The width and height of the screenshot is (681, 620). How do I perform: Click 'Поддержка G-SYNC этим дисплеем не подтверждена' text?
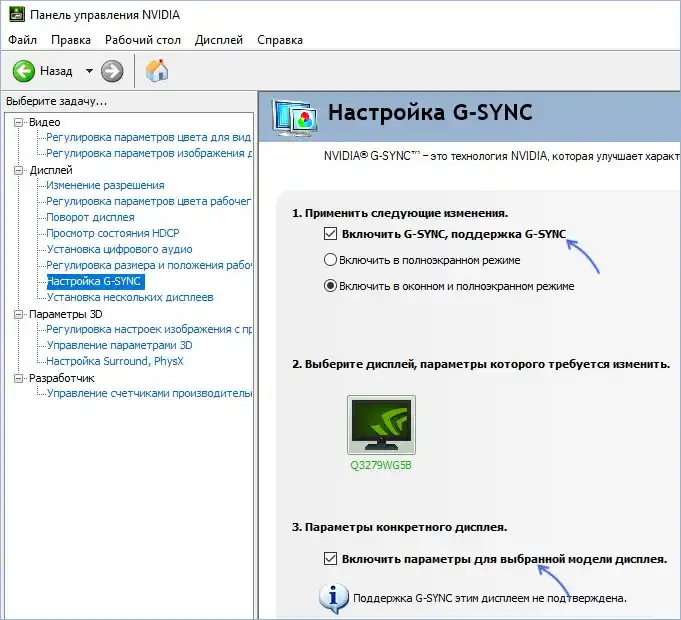pos(490,598)
